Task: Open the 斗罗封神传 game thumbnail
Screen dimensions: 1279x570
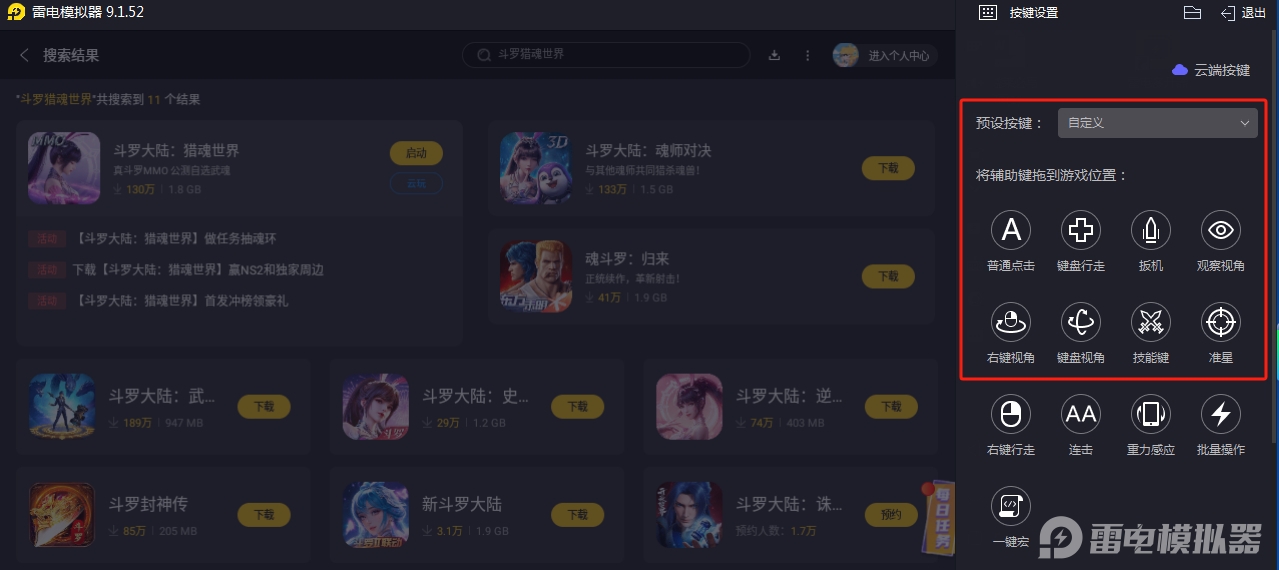Action: (62, 516)
